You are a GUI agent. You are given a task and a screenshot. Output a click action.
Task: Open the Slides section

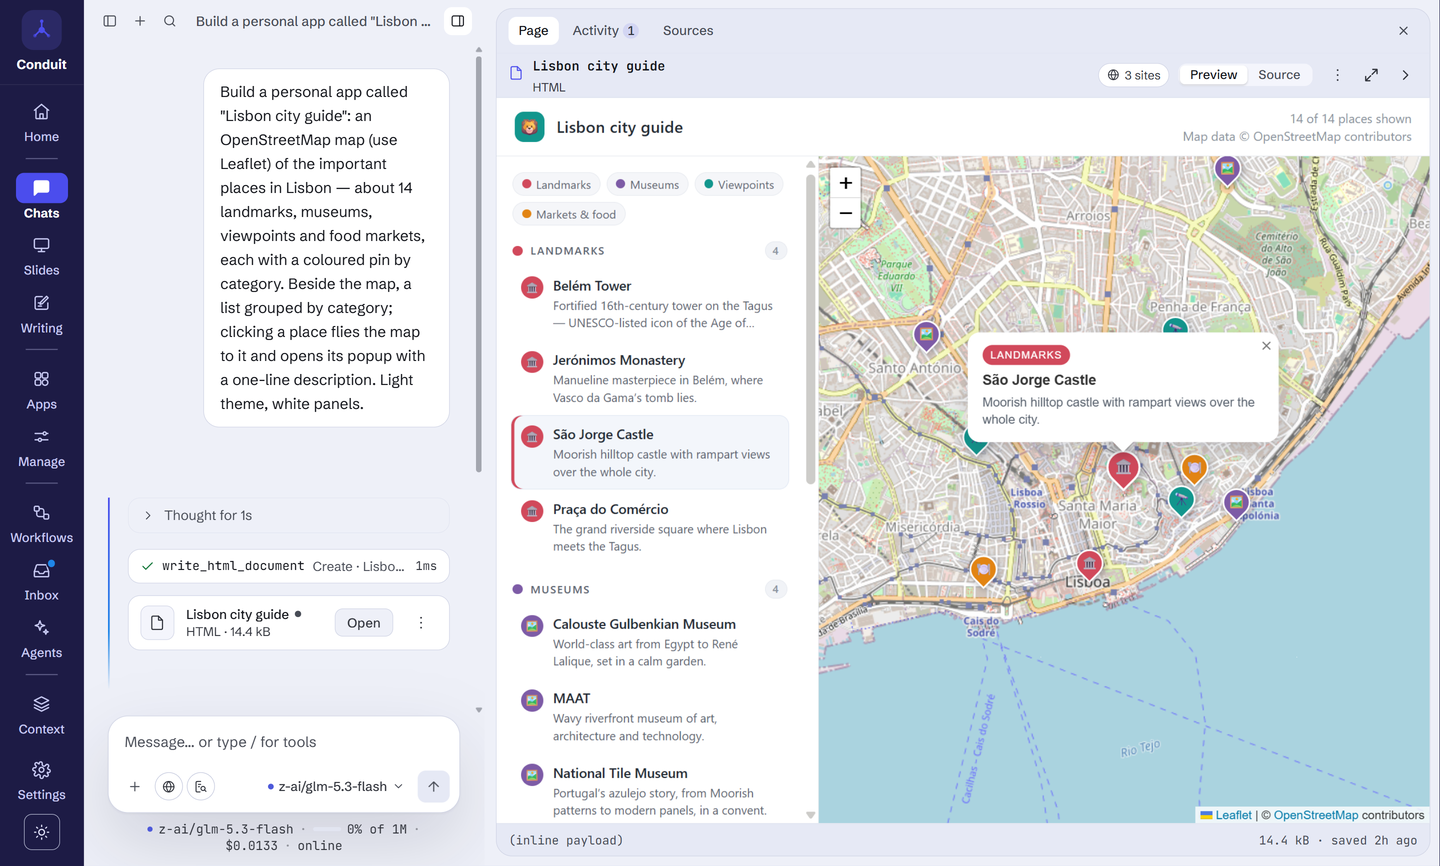point(41,257)
